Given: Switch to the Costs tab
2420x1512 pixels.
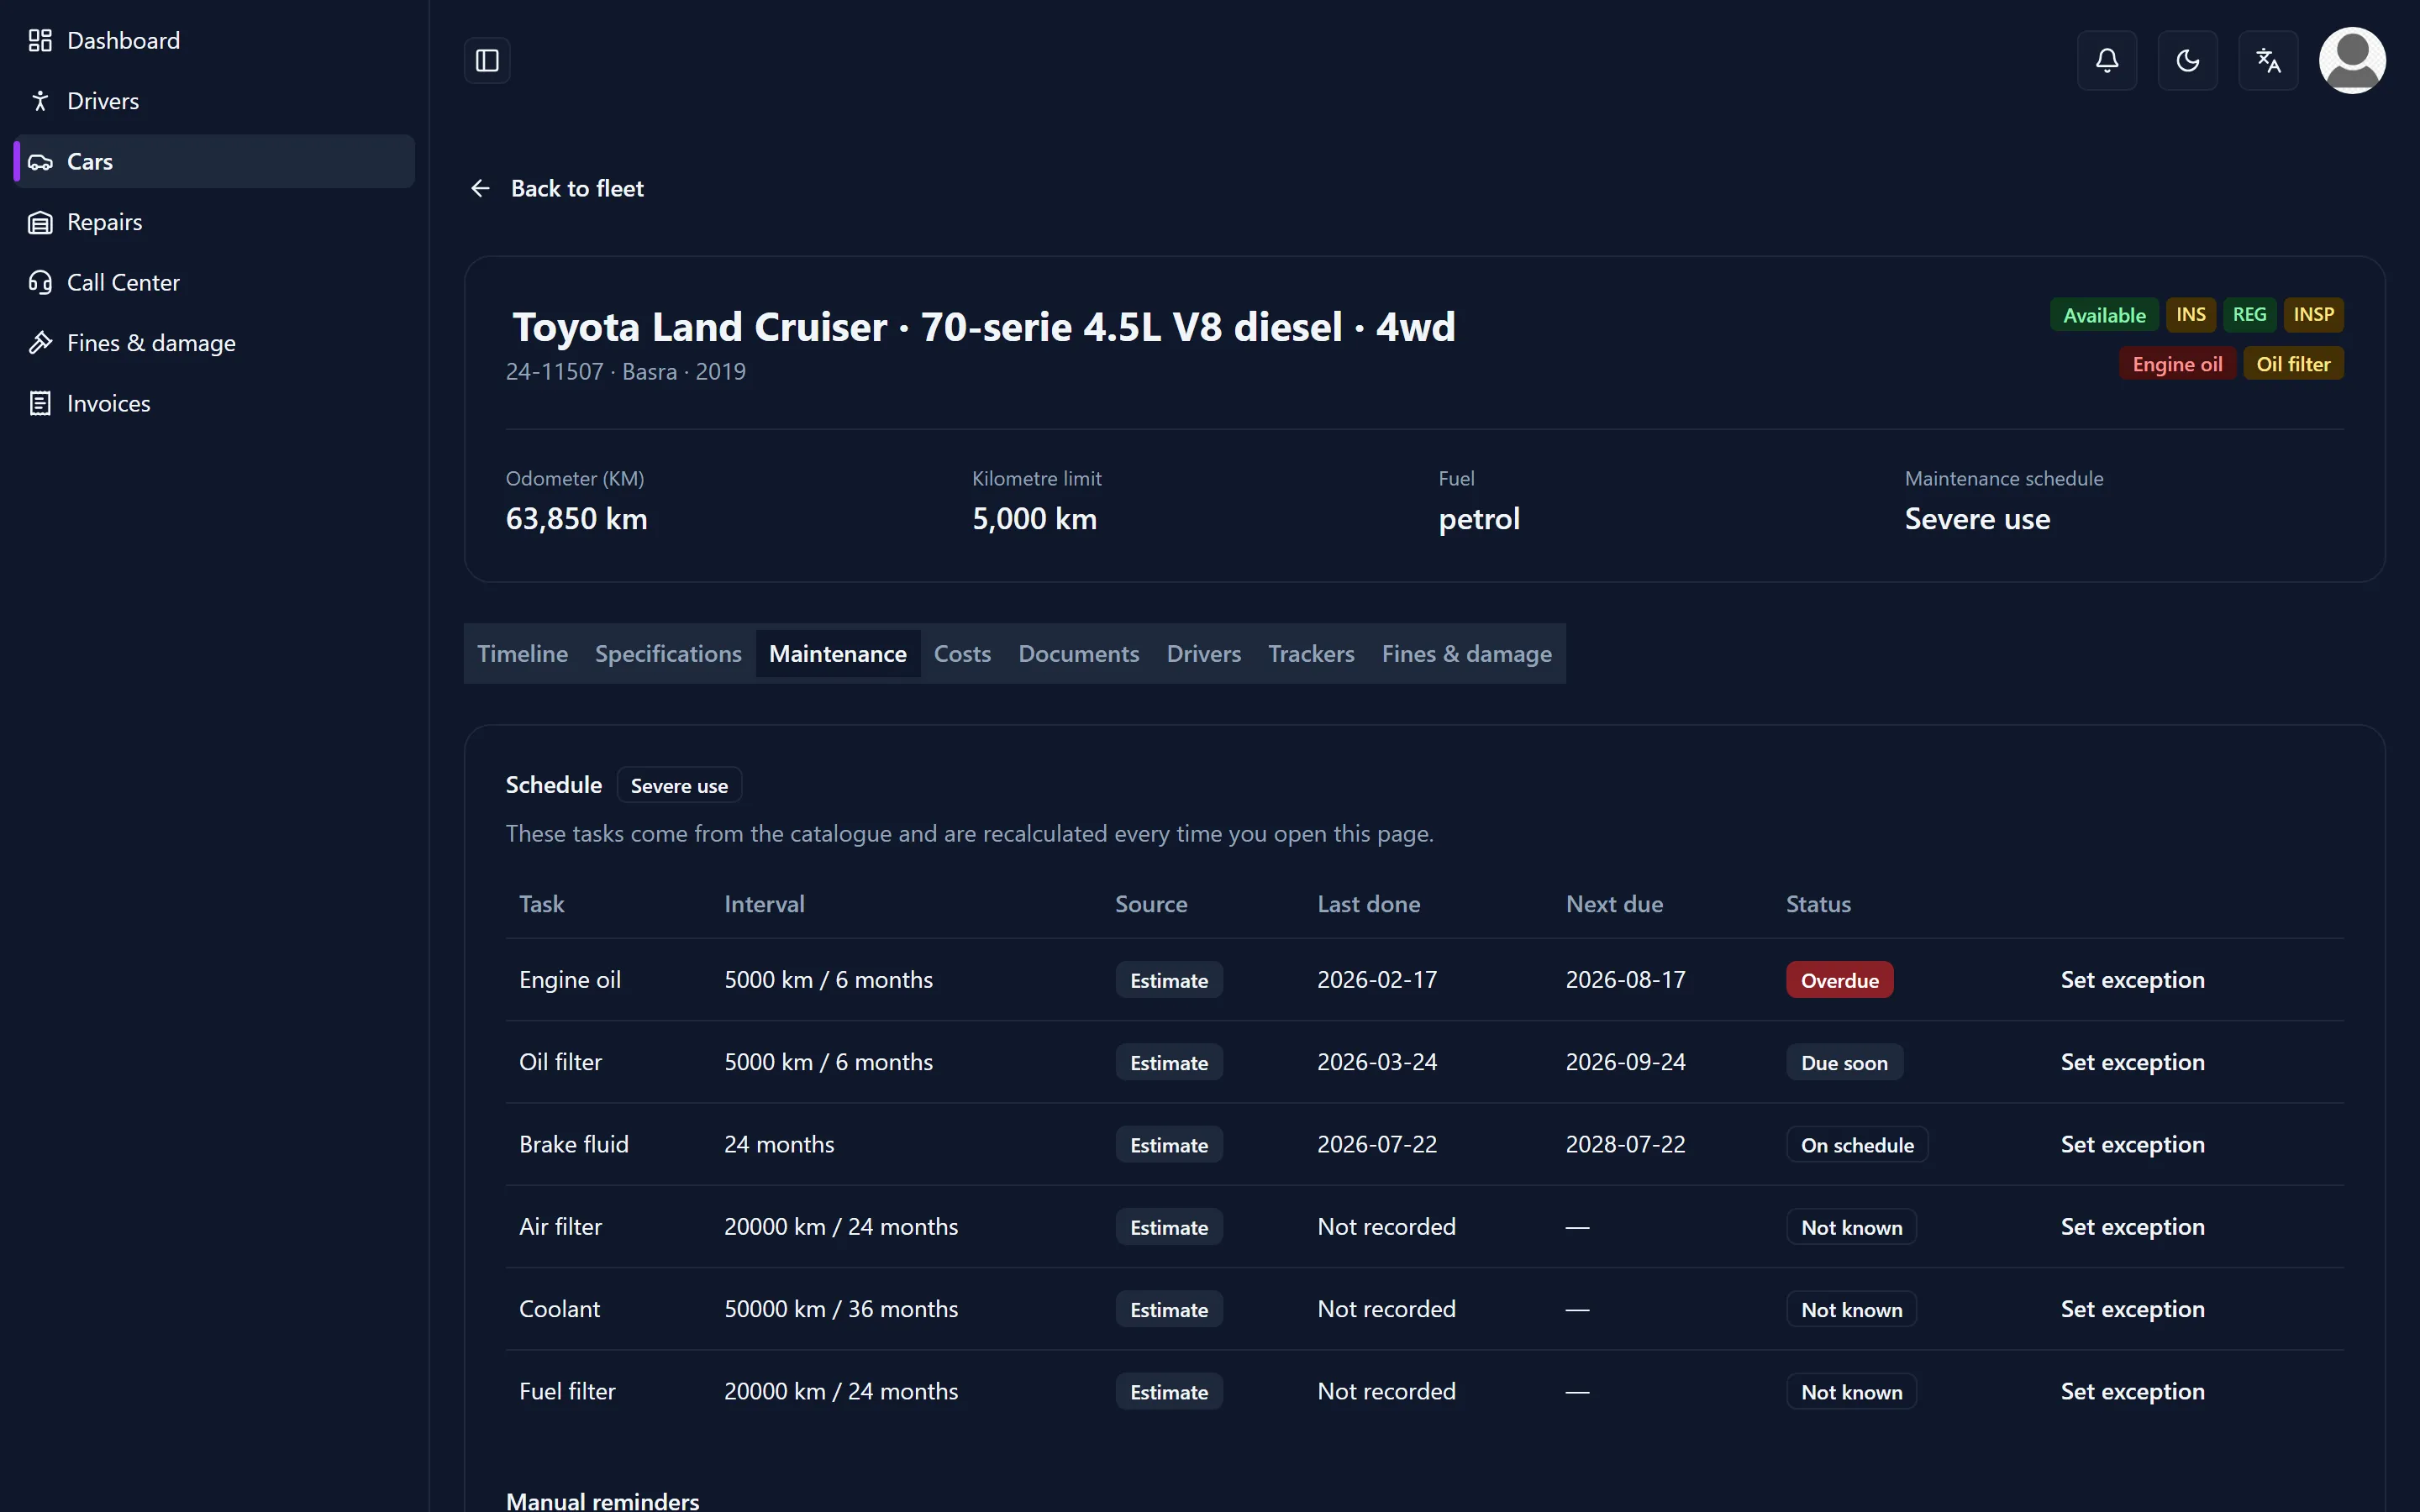Looking at the screenshot, I should pyautogui.click(x=962, y=654).
